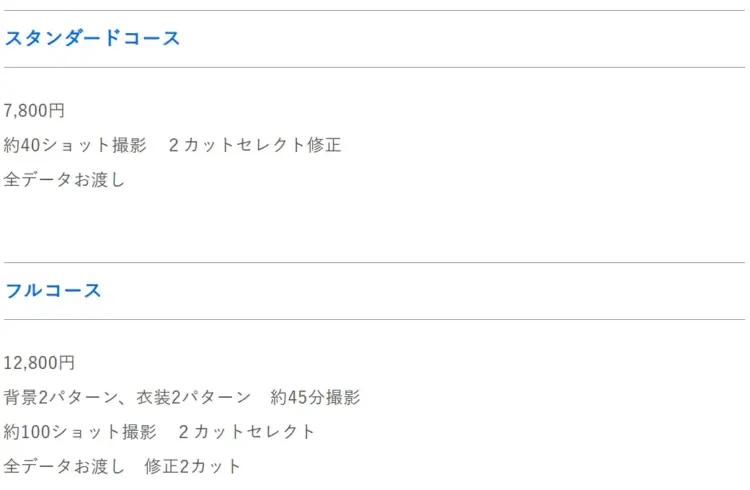The image size is (750, 490).
Task: Open the スタンダードコース heading link
Action: pos(92,38)
